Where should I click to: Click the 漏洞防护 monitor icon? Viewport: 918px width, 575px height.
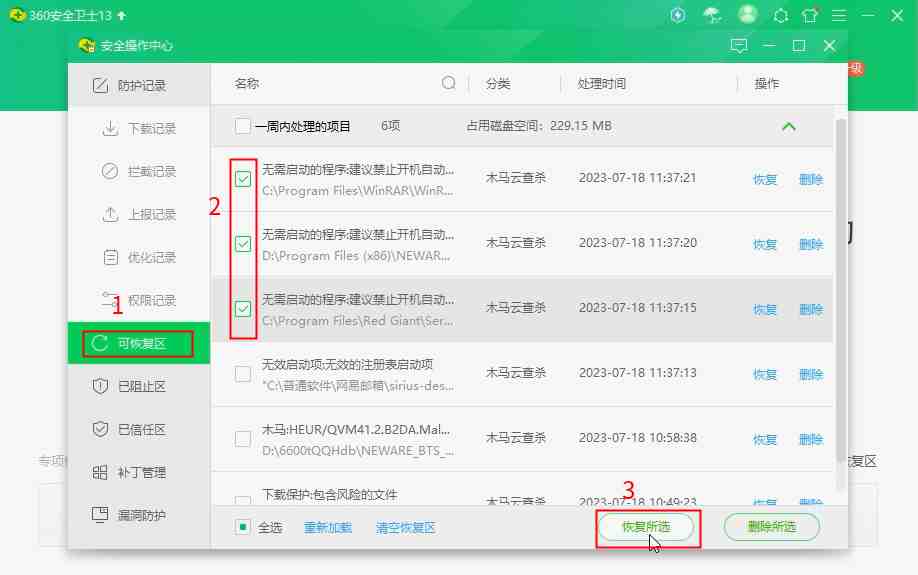coord(100,515)
